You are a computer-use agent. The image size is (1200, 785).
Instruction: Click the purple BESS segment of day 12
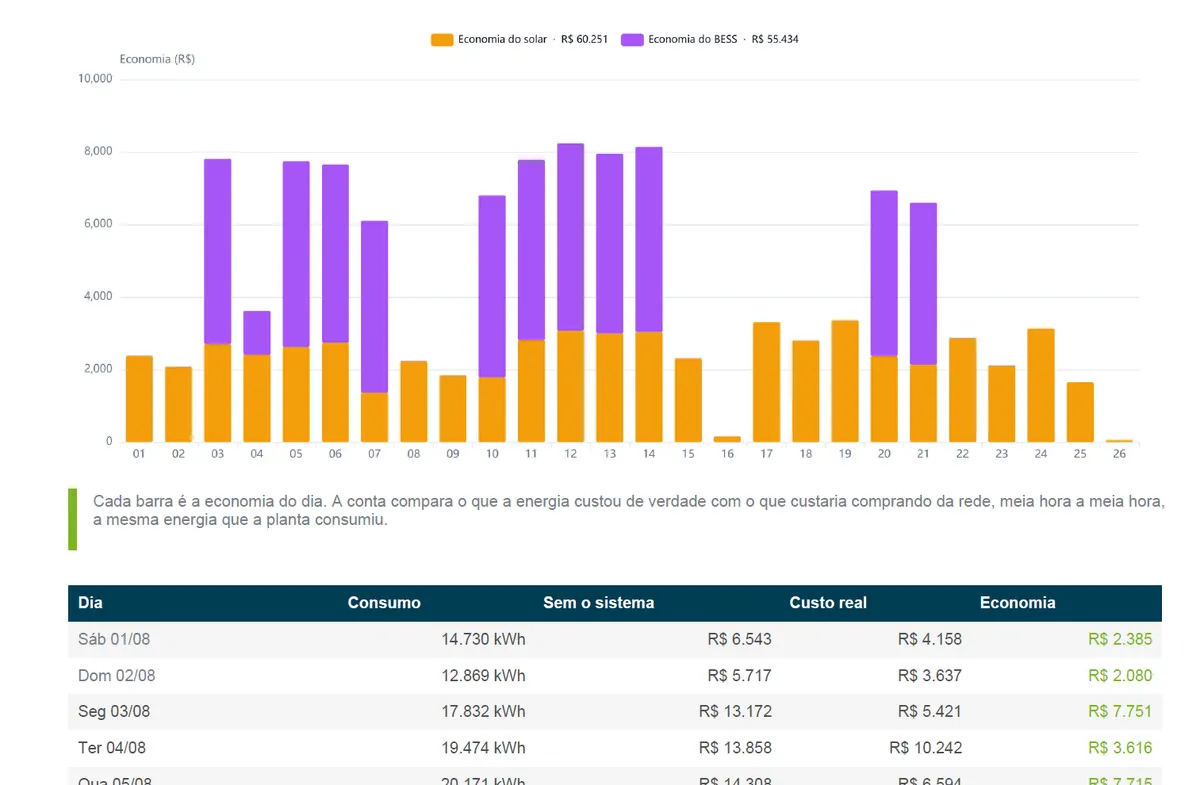[x=570, y=237]
